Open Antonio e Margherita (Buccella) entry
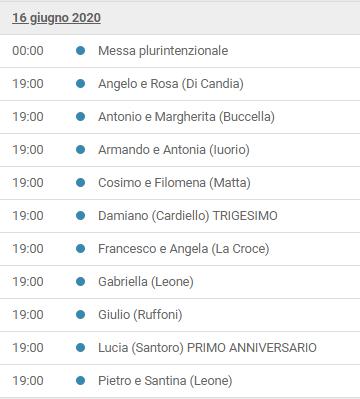Screen dimensions: 360x399 tap(186, 117)
